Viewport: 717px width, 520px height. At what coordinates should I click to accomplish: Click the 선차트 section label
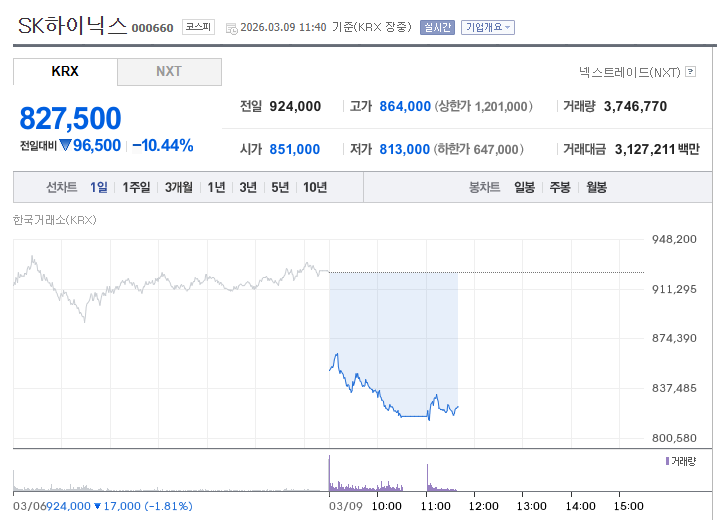[x=62, y=187]
